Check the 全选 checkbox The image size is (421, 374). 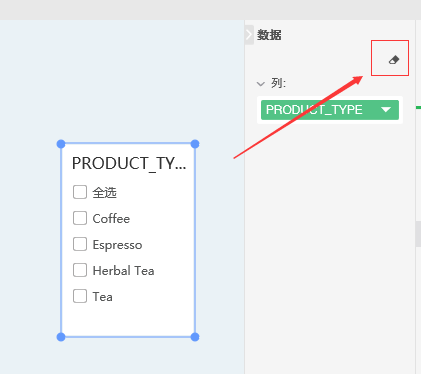pyautogui.click(x=80, y=192)
